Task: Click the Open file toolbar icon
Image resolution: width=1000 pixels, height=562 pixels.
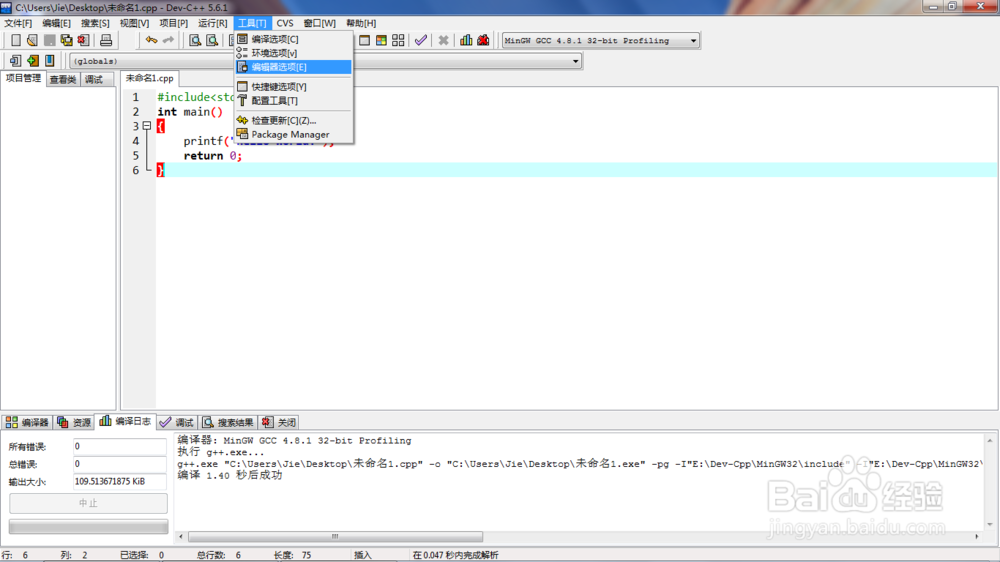Action: pos(32,40)
